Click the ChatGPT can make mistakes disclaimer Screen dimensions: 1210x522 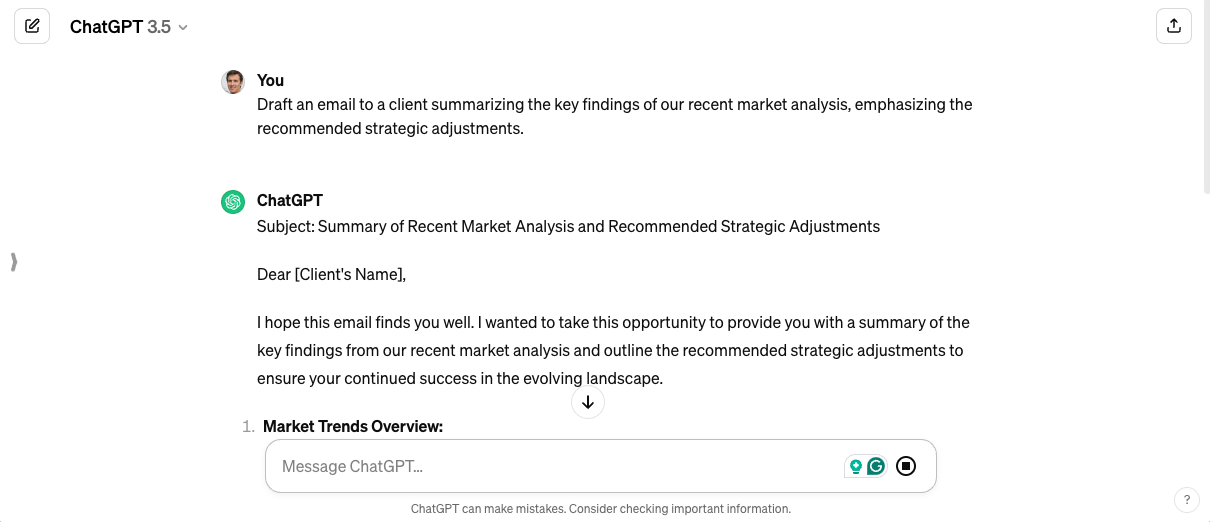coord(601,508)
